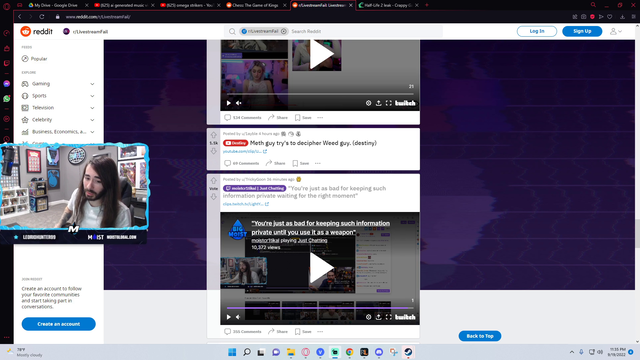The width and height of the screenshot is (640, 360).
Task: Click share icon in top Twitch player
Action: [378, 103]
